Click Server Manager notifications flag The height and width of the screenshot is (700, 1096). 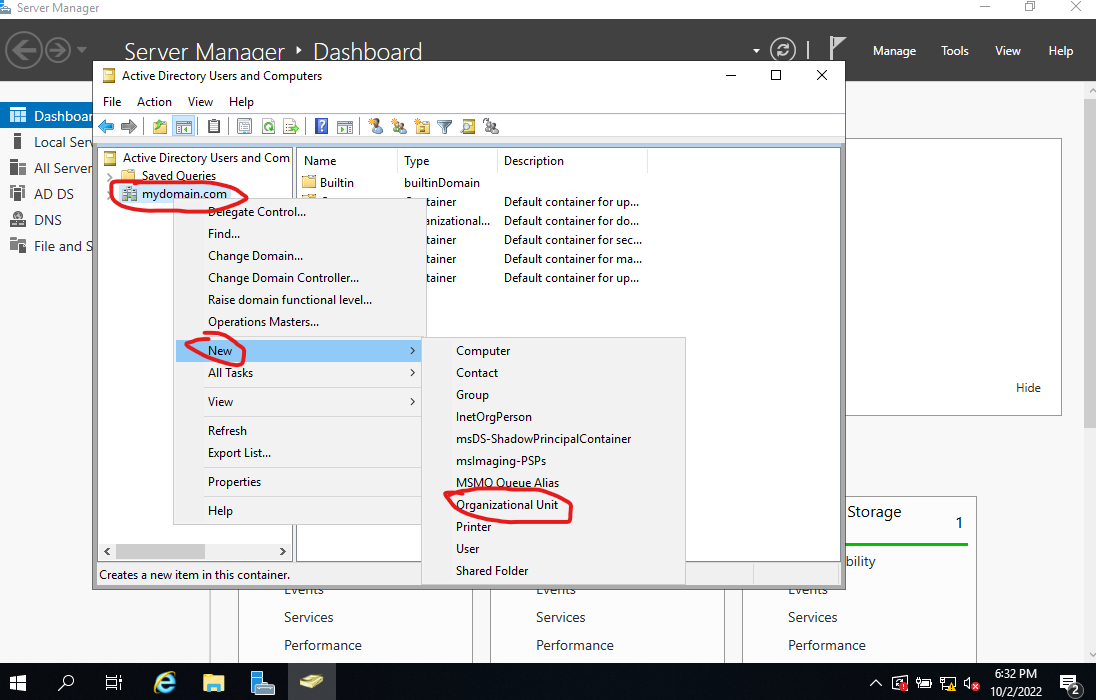(x=837, y=49)
